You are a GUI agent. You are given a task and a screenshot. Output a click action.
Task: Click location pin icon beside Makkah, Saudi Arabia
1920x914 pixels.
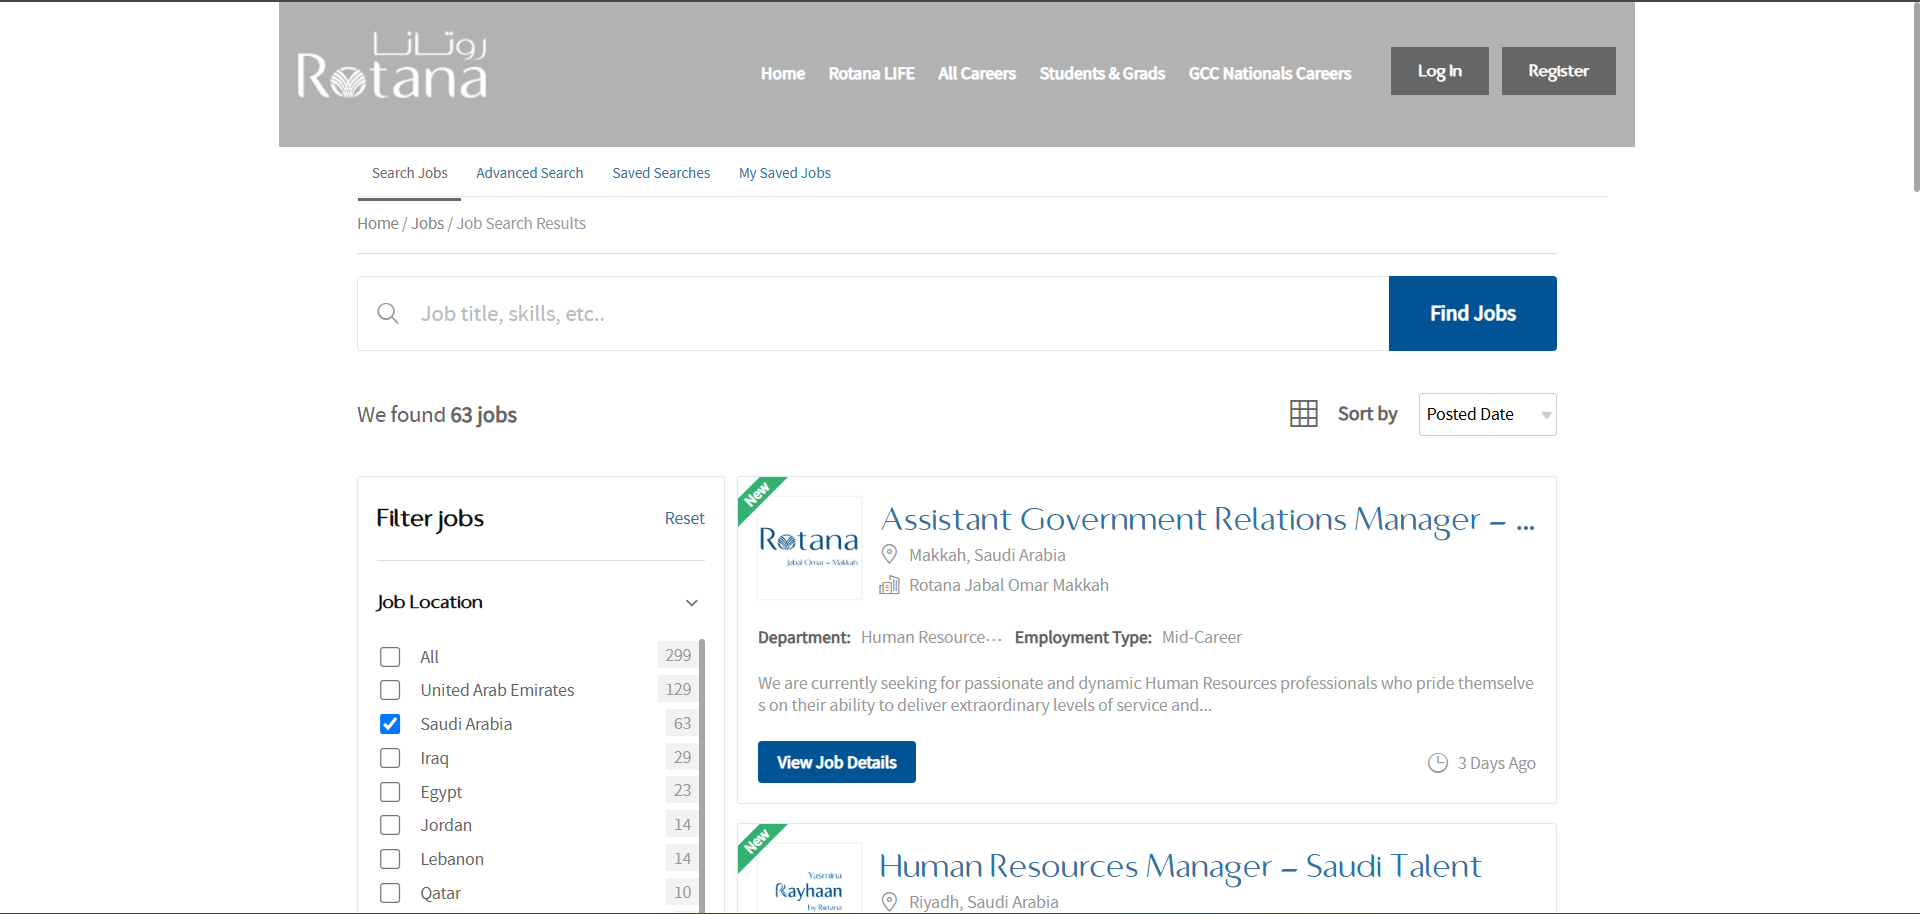(889, 555)
